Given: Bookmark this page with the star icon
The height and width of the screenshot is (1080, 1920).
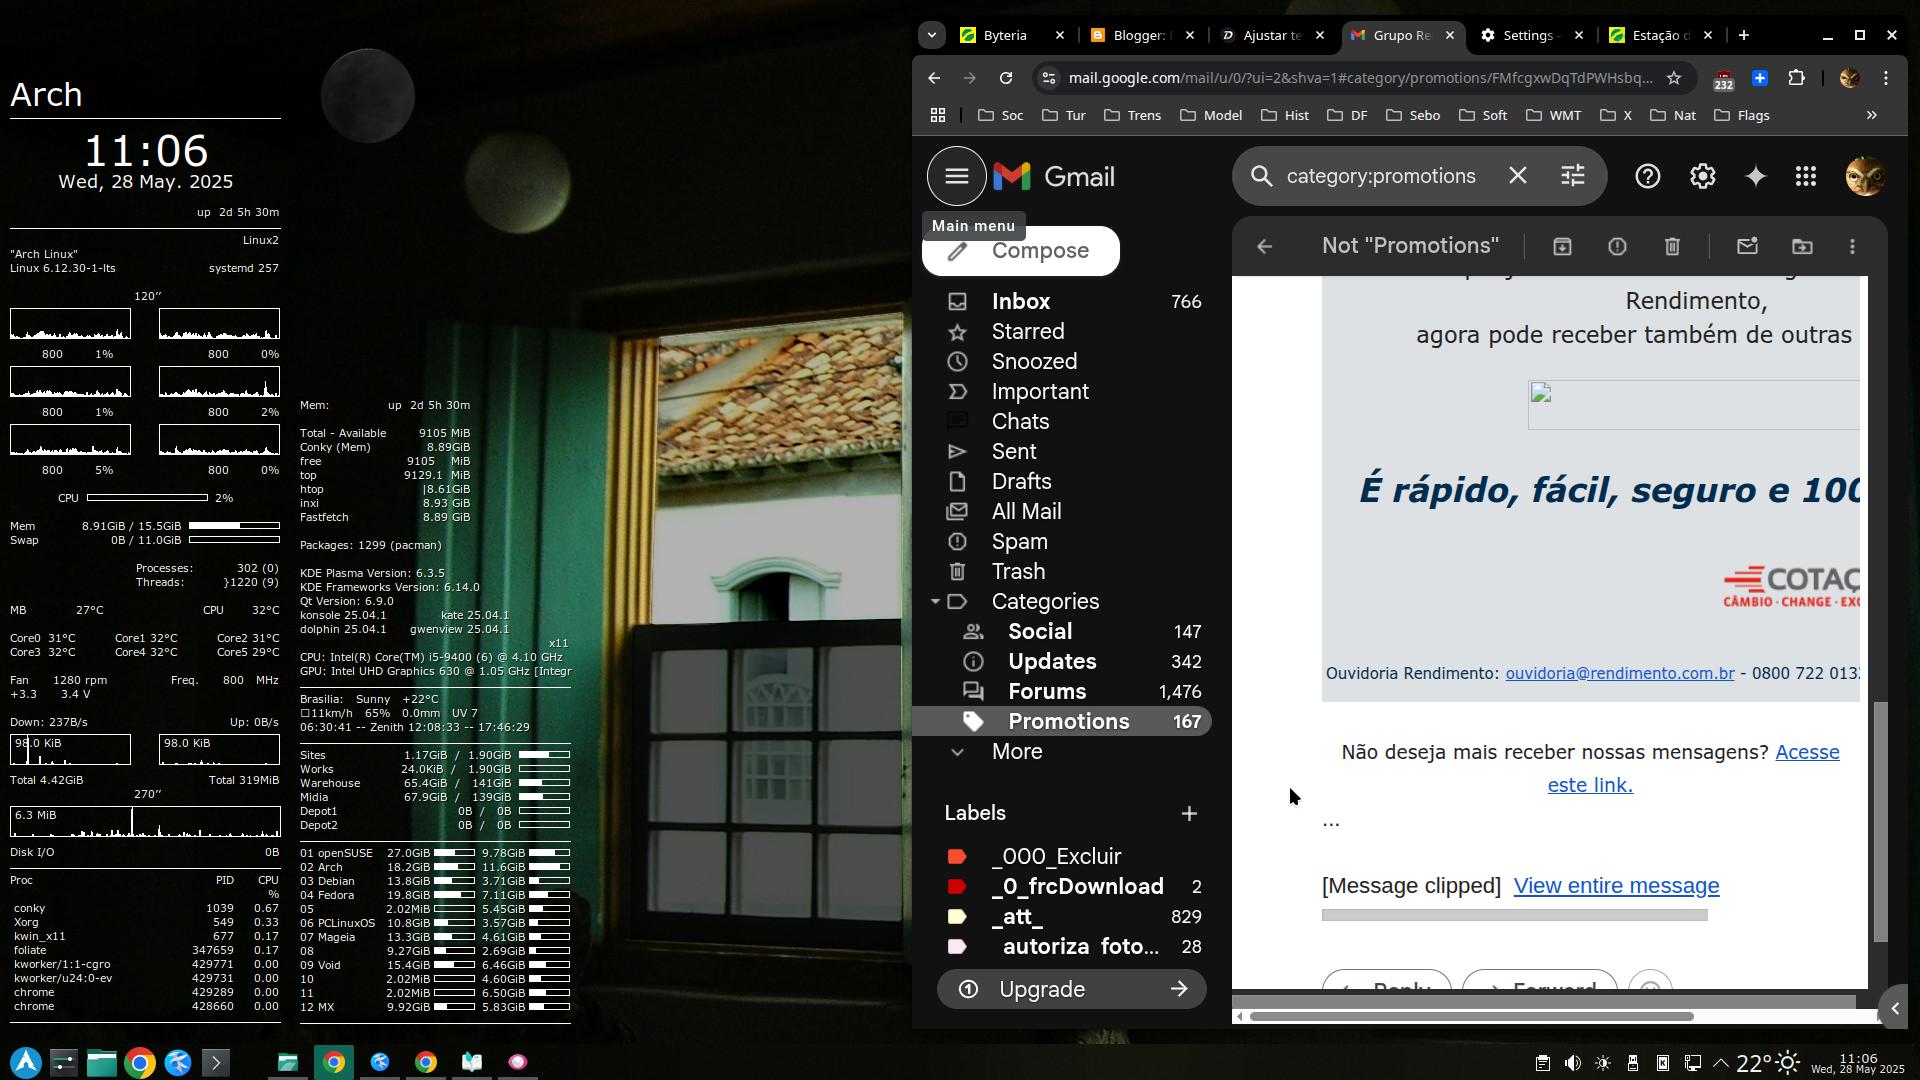Looking at the screenshot, I should pos(1674,78).
